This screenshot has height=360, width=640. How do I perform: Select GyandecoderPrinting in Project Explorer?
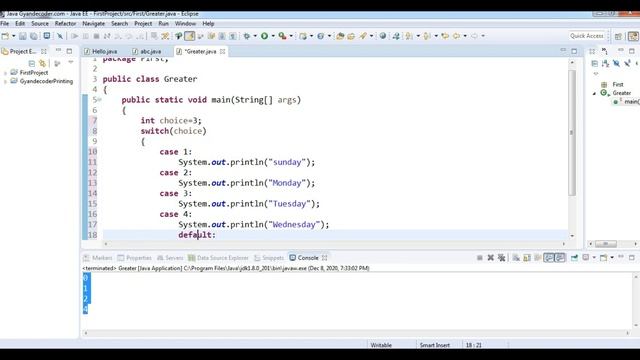click(46, 81)
